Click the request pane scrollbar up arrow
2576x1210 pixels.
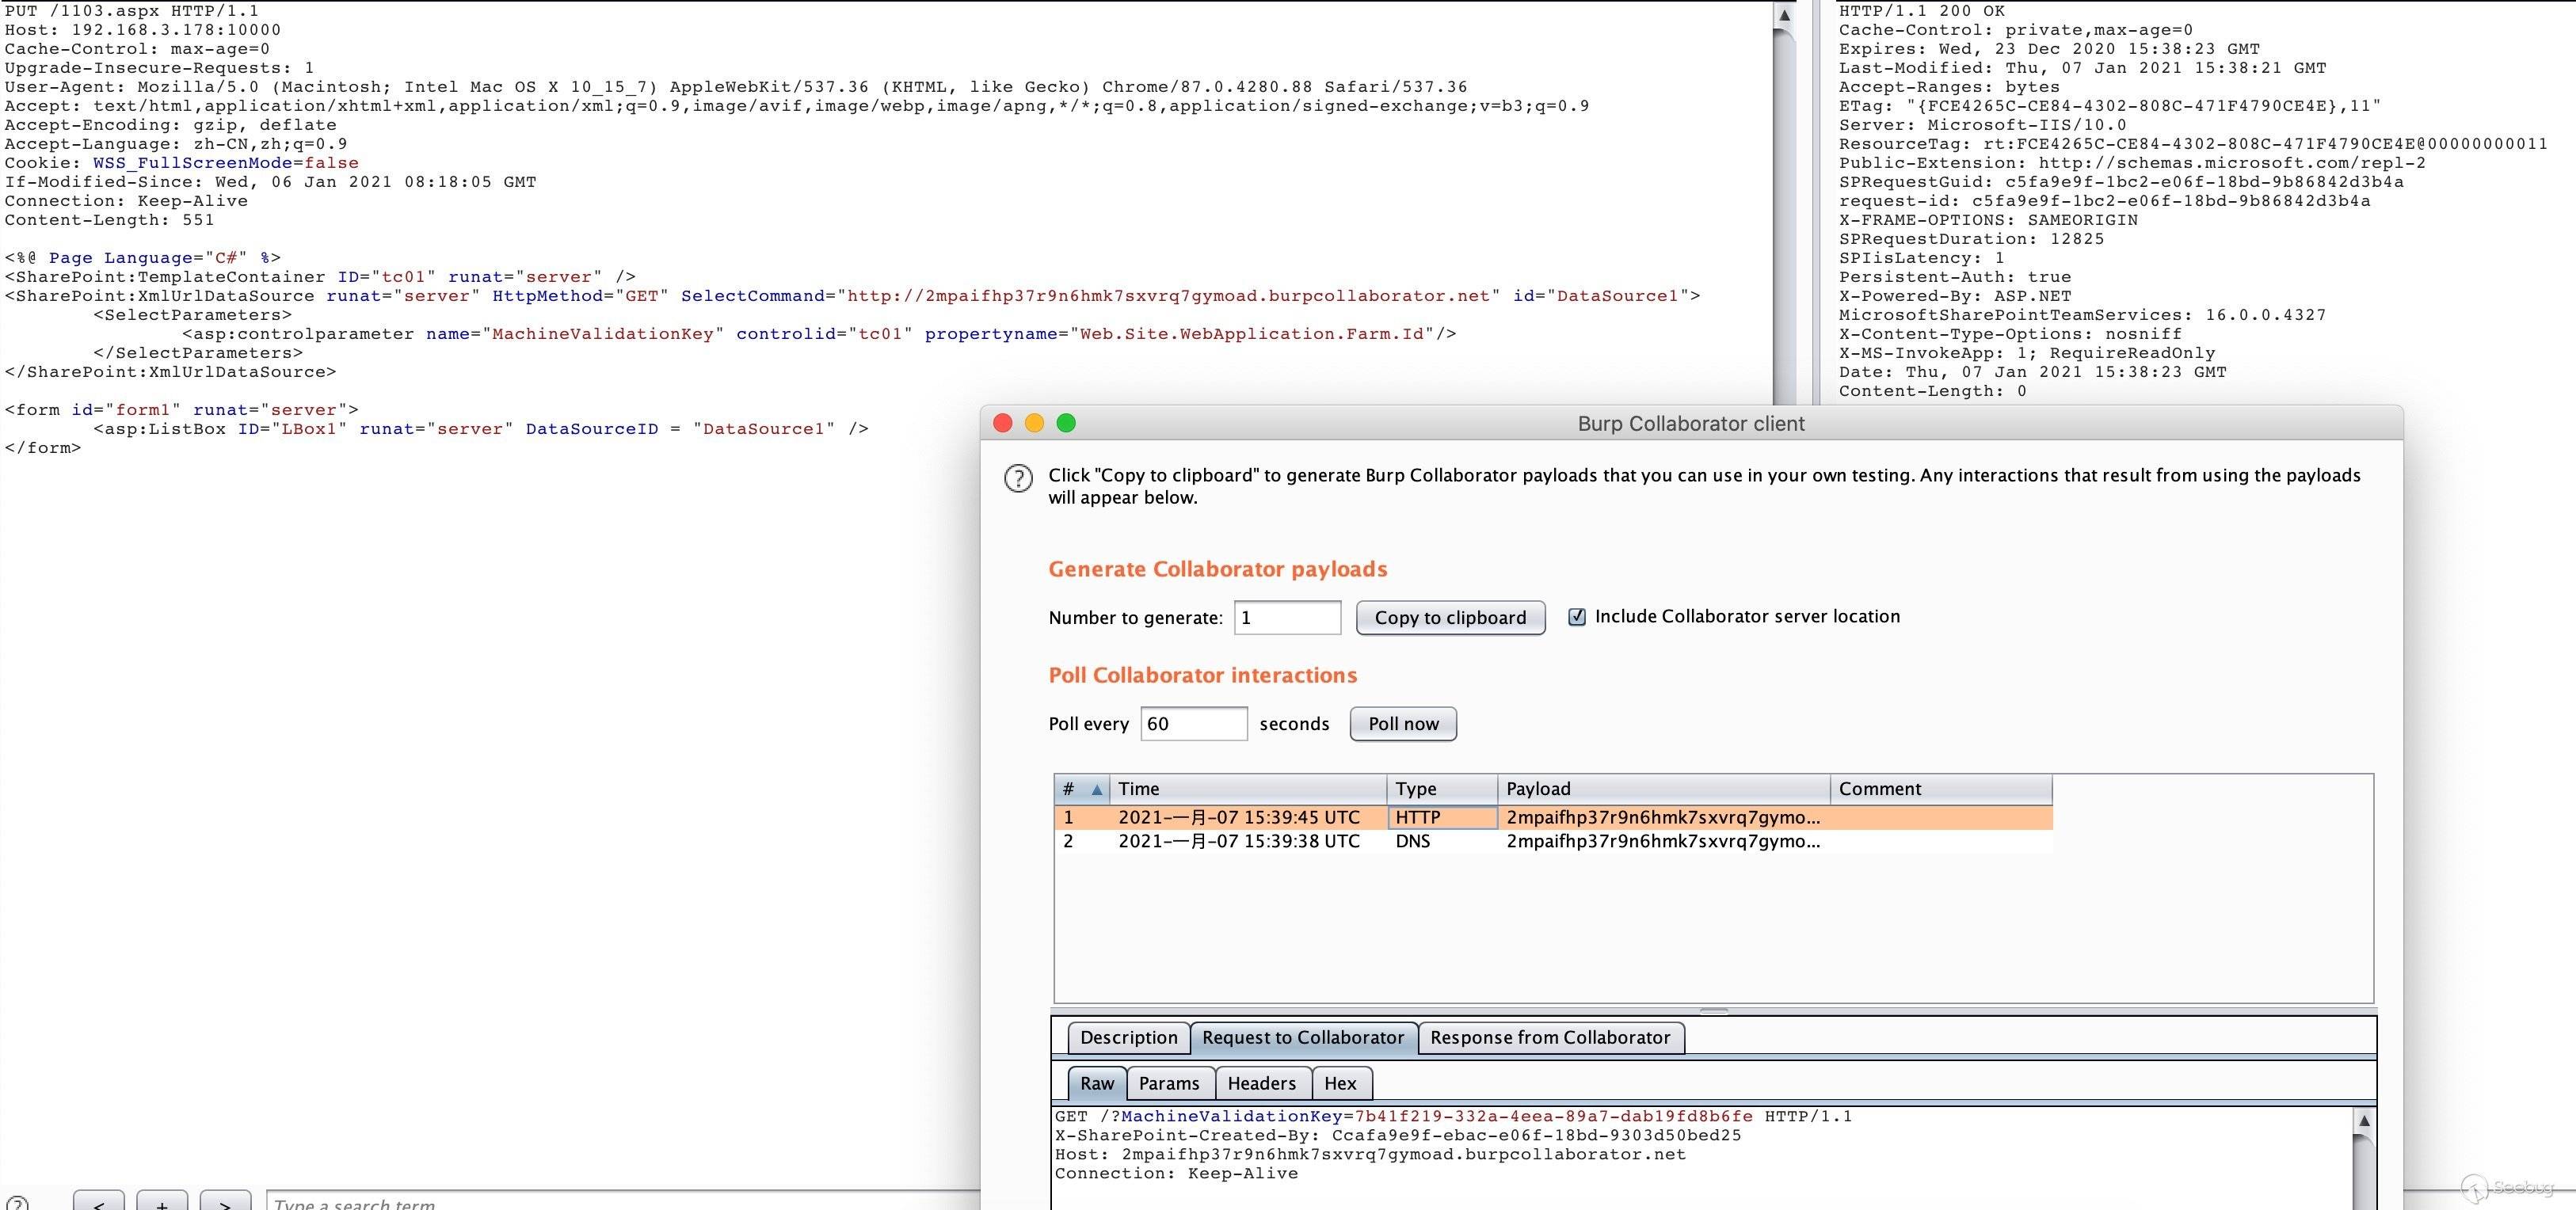1783,15
